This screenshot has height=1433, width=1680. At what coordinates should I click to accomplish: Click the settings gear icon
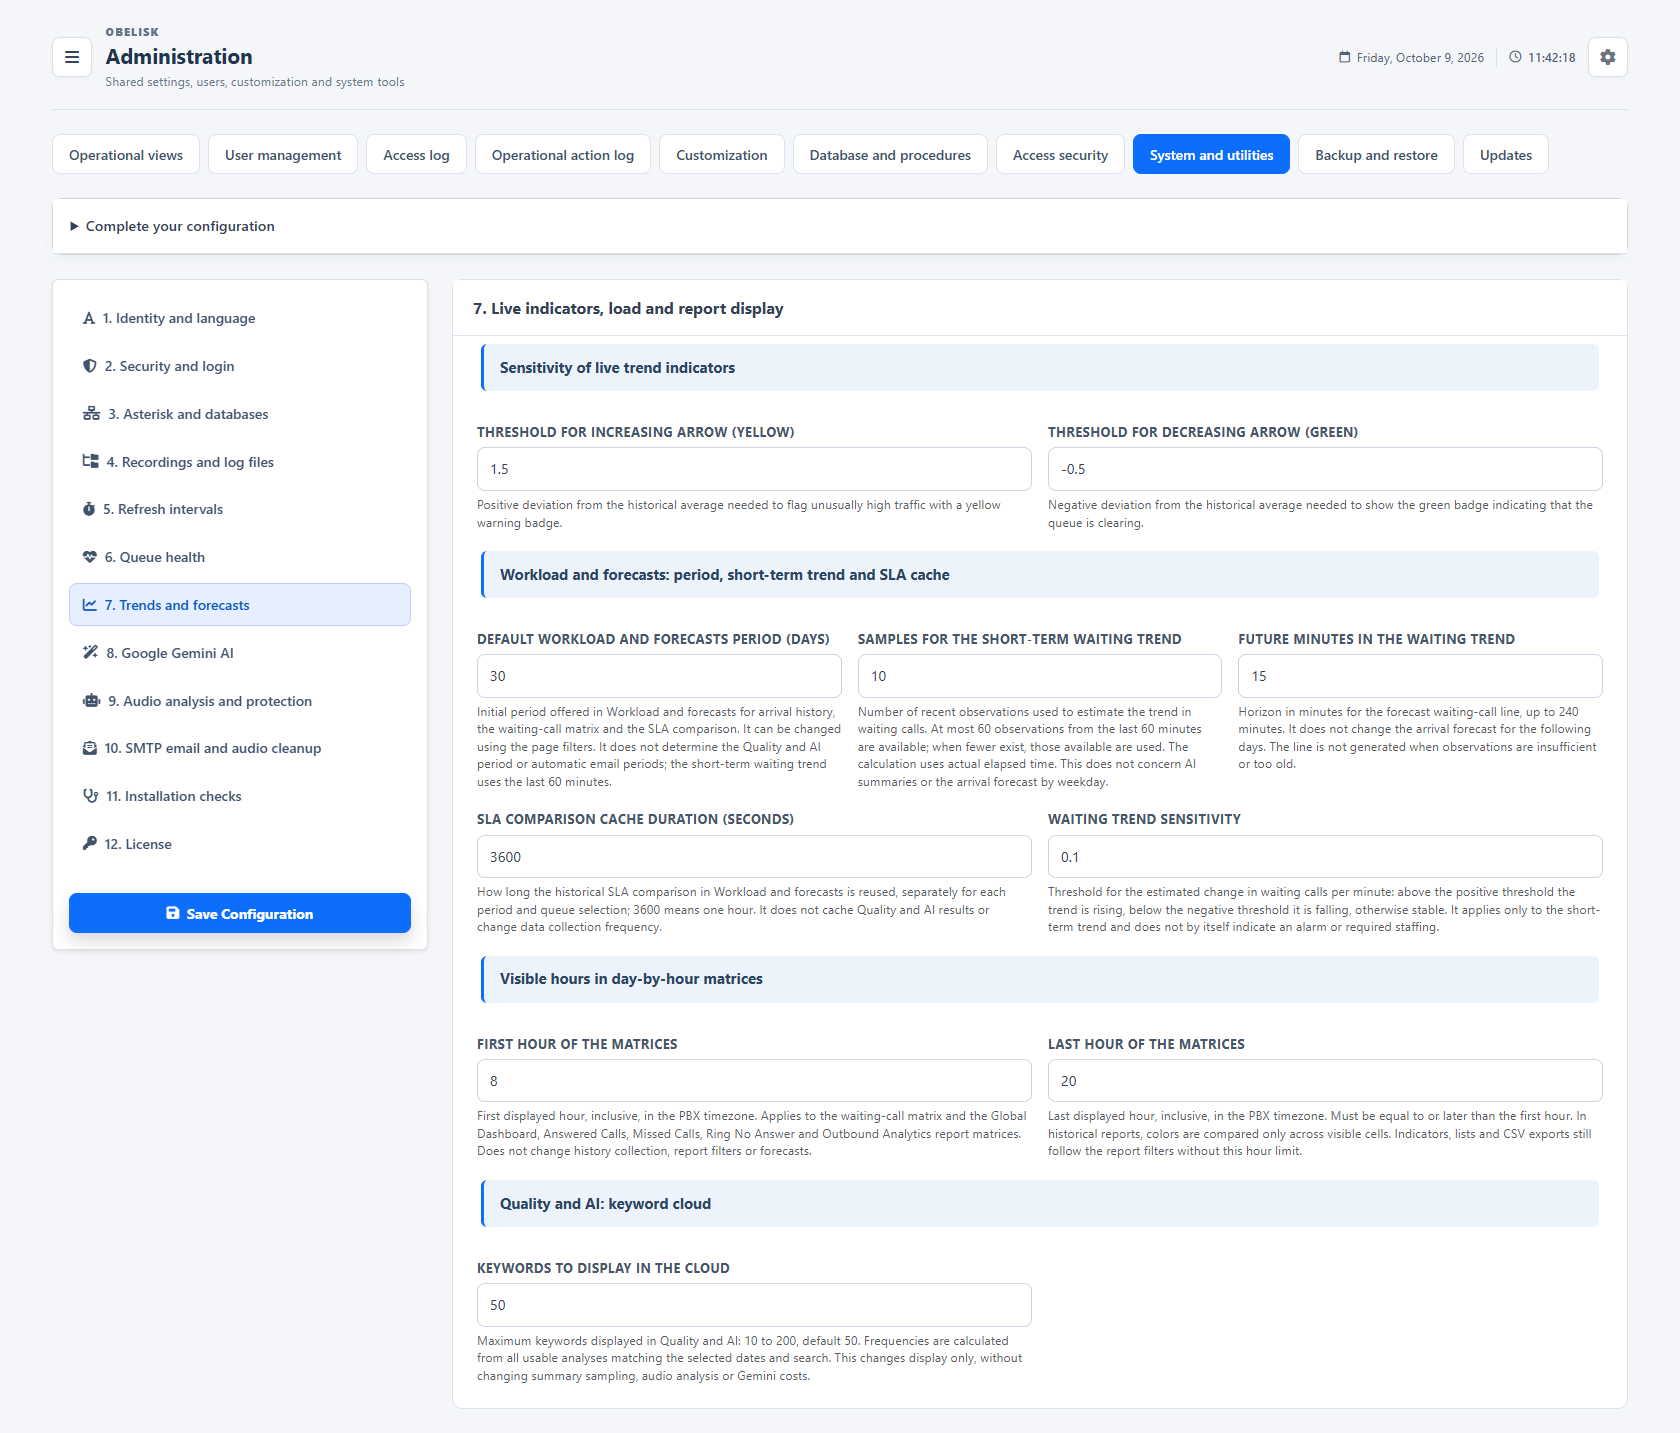pos(1607,57)
